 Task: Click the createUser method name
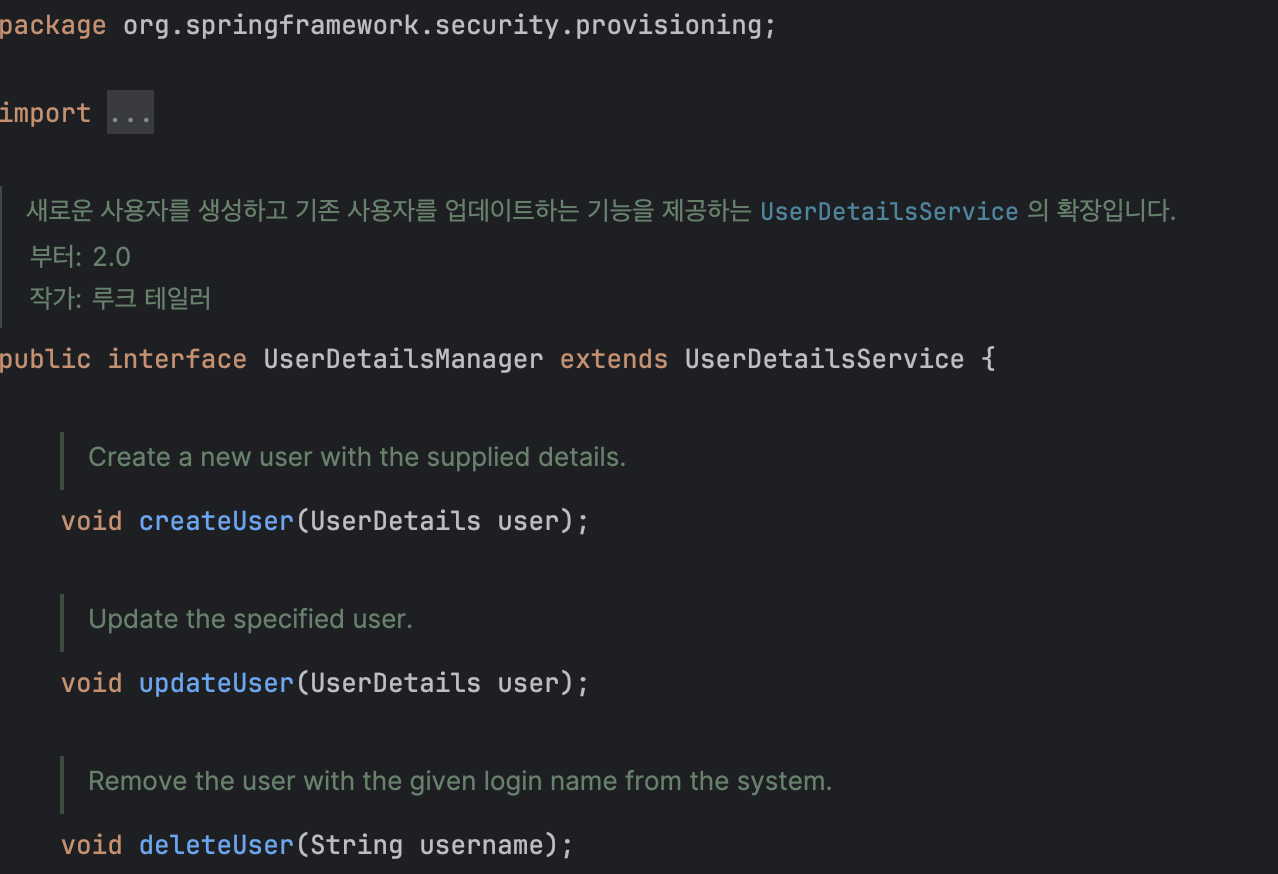click(216, 521)
